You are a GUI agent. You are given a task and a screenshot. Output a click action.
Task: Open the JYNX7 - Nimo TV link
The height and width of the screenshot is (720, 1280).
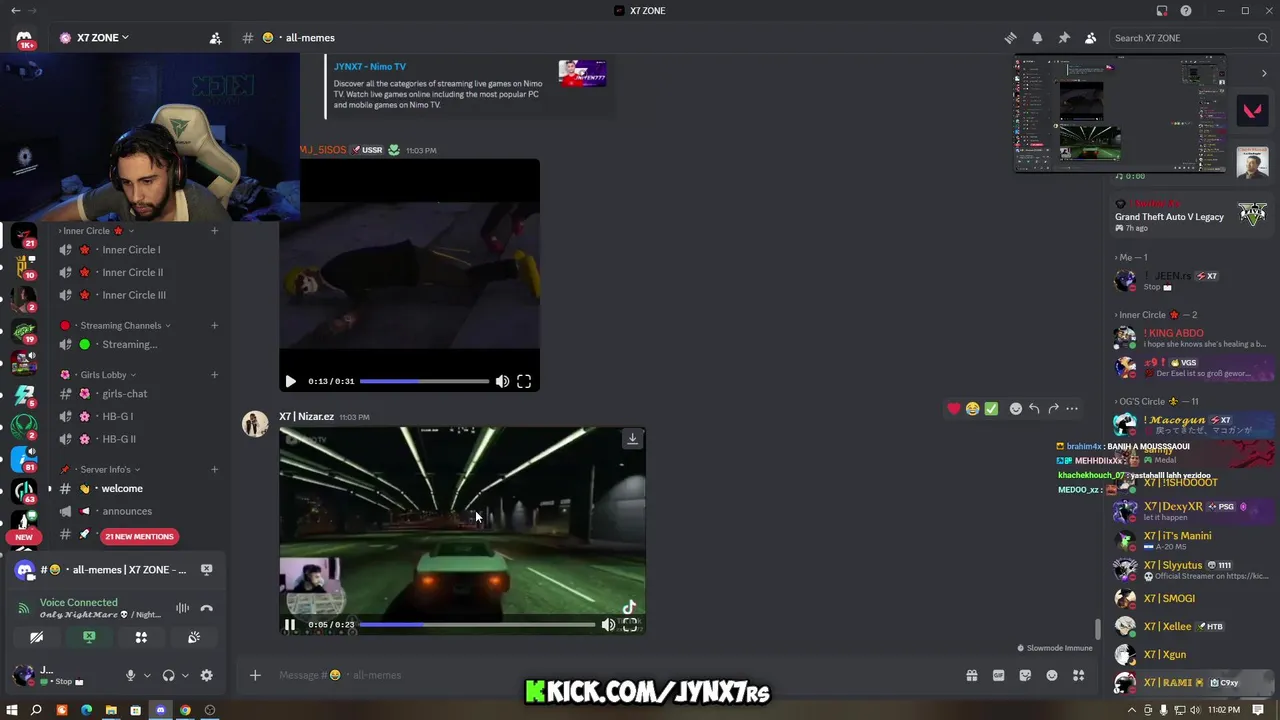[x=369, y=67]
